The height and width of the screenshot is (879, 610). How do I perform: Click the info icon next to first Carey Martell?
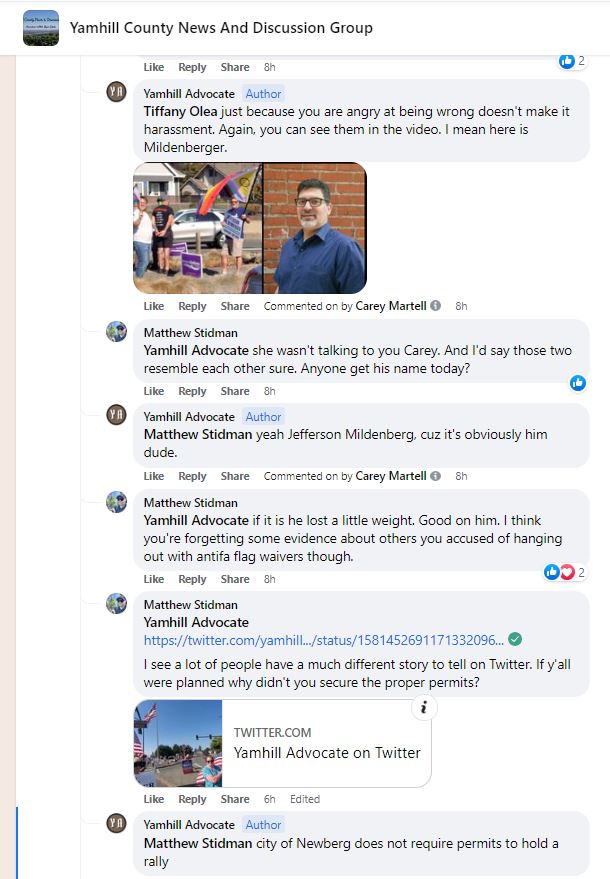[436, 306]
